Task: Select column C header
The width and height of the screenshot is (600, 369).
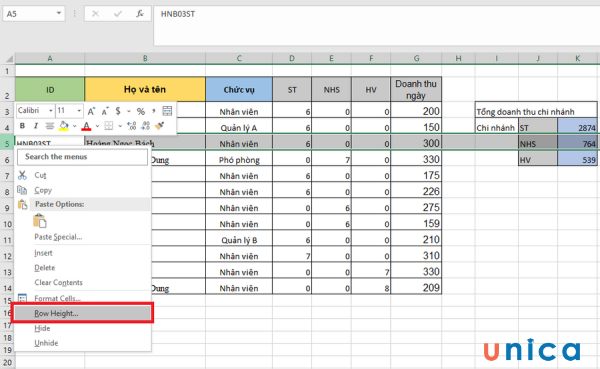Action: (x=239, y=59)
